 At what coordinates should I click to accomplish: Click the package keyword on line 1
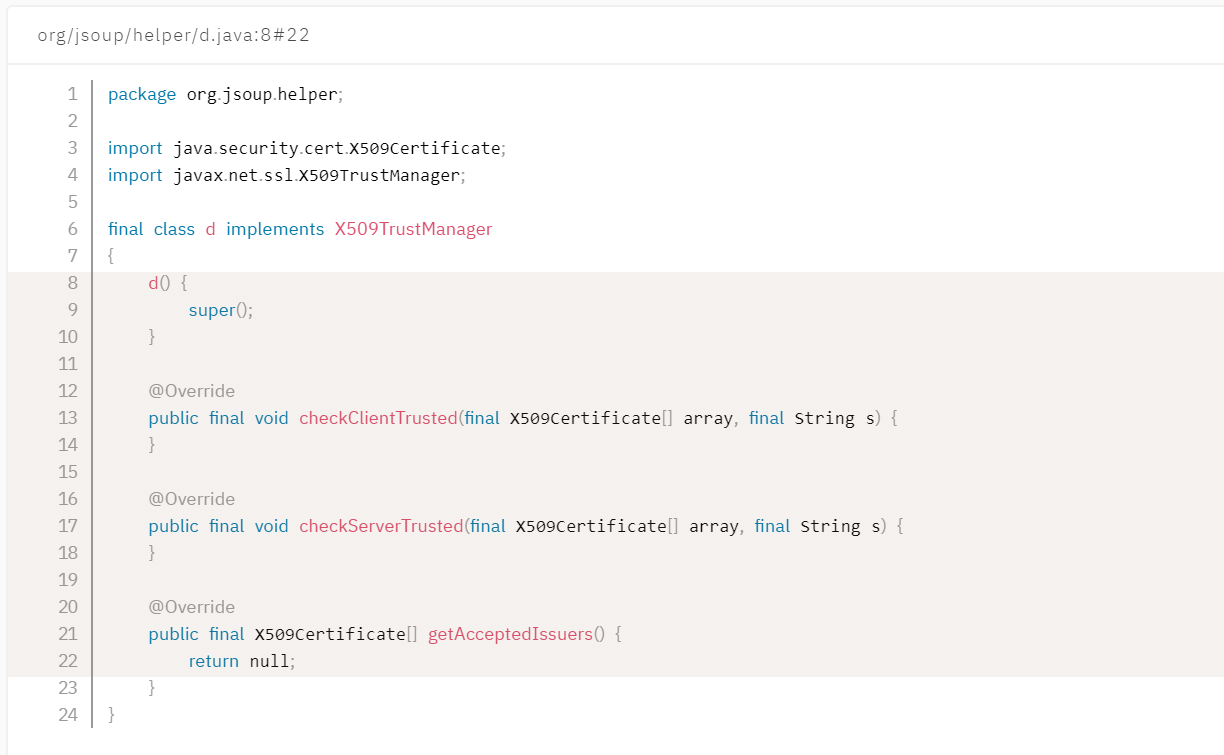click(142, 94)
